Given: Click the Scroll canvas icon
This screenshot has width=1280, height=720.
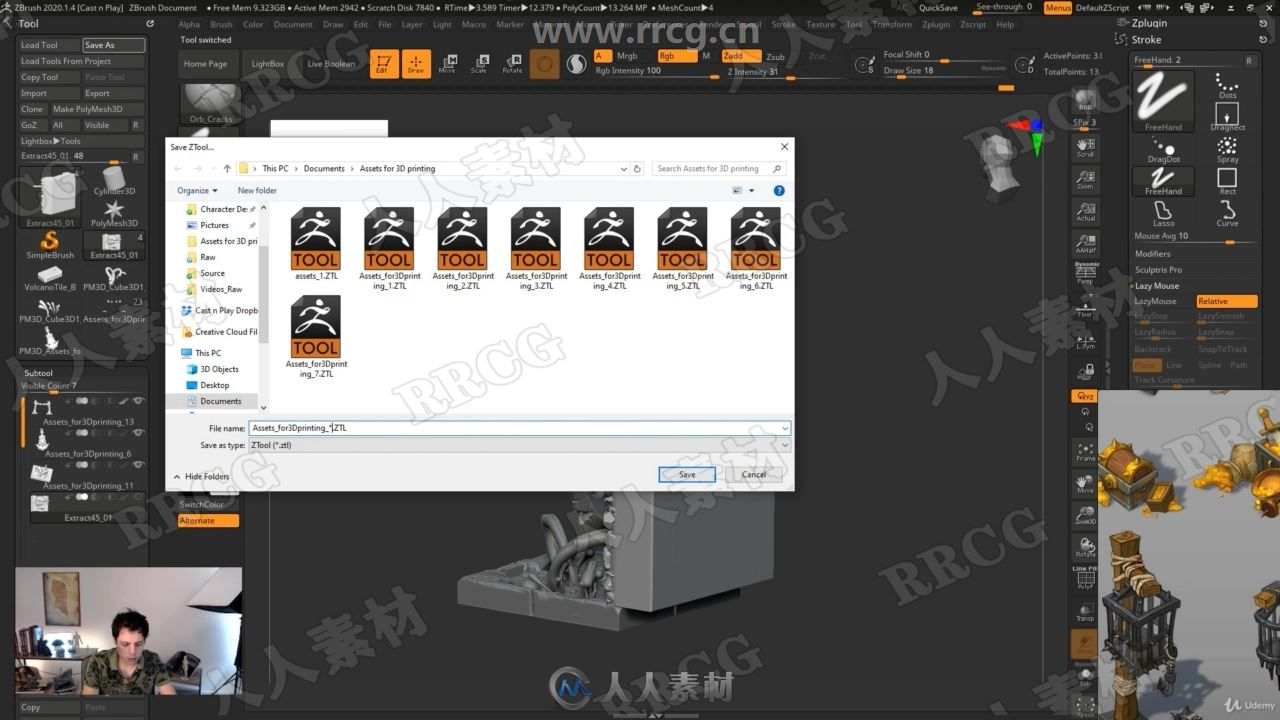Looking at the screenshot, I should point(1085,147).
